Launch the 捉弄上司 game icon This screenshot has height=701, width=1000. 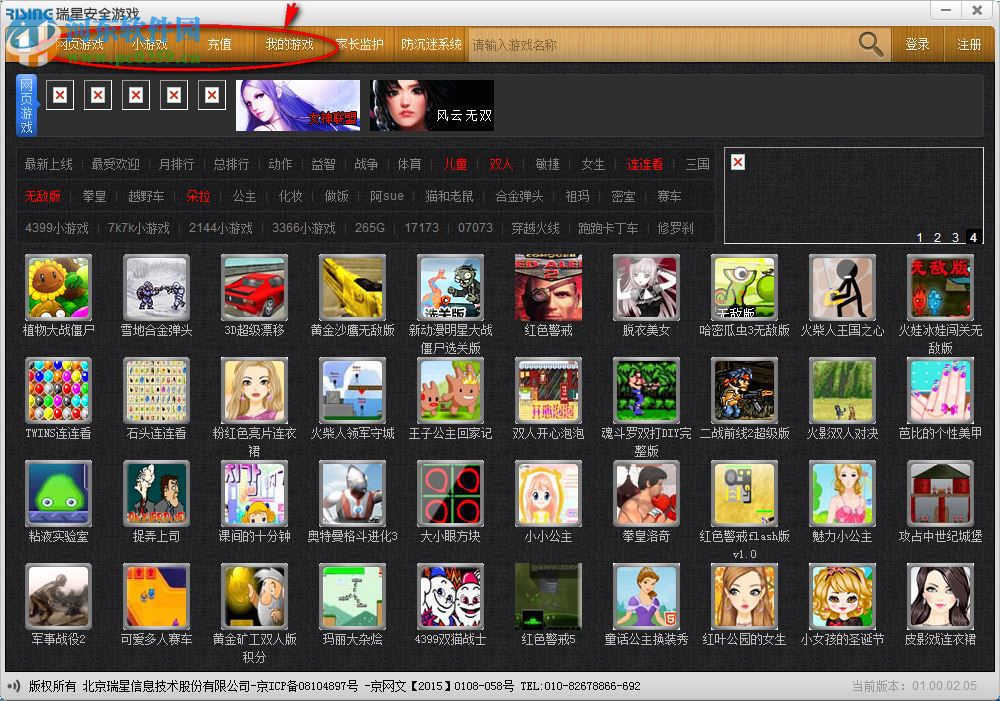tap(156, 493)
